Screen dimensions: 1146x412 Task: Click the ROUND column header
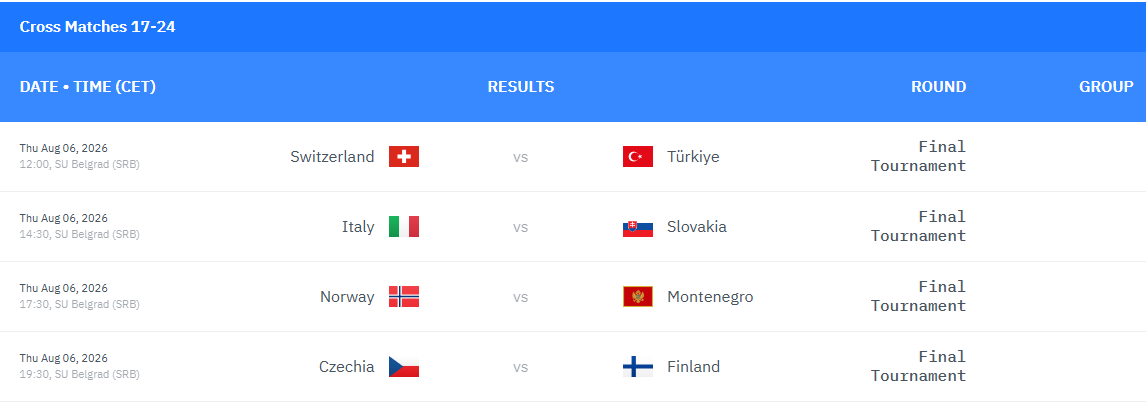[x=938, y=87]
